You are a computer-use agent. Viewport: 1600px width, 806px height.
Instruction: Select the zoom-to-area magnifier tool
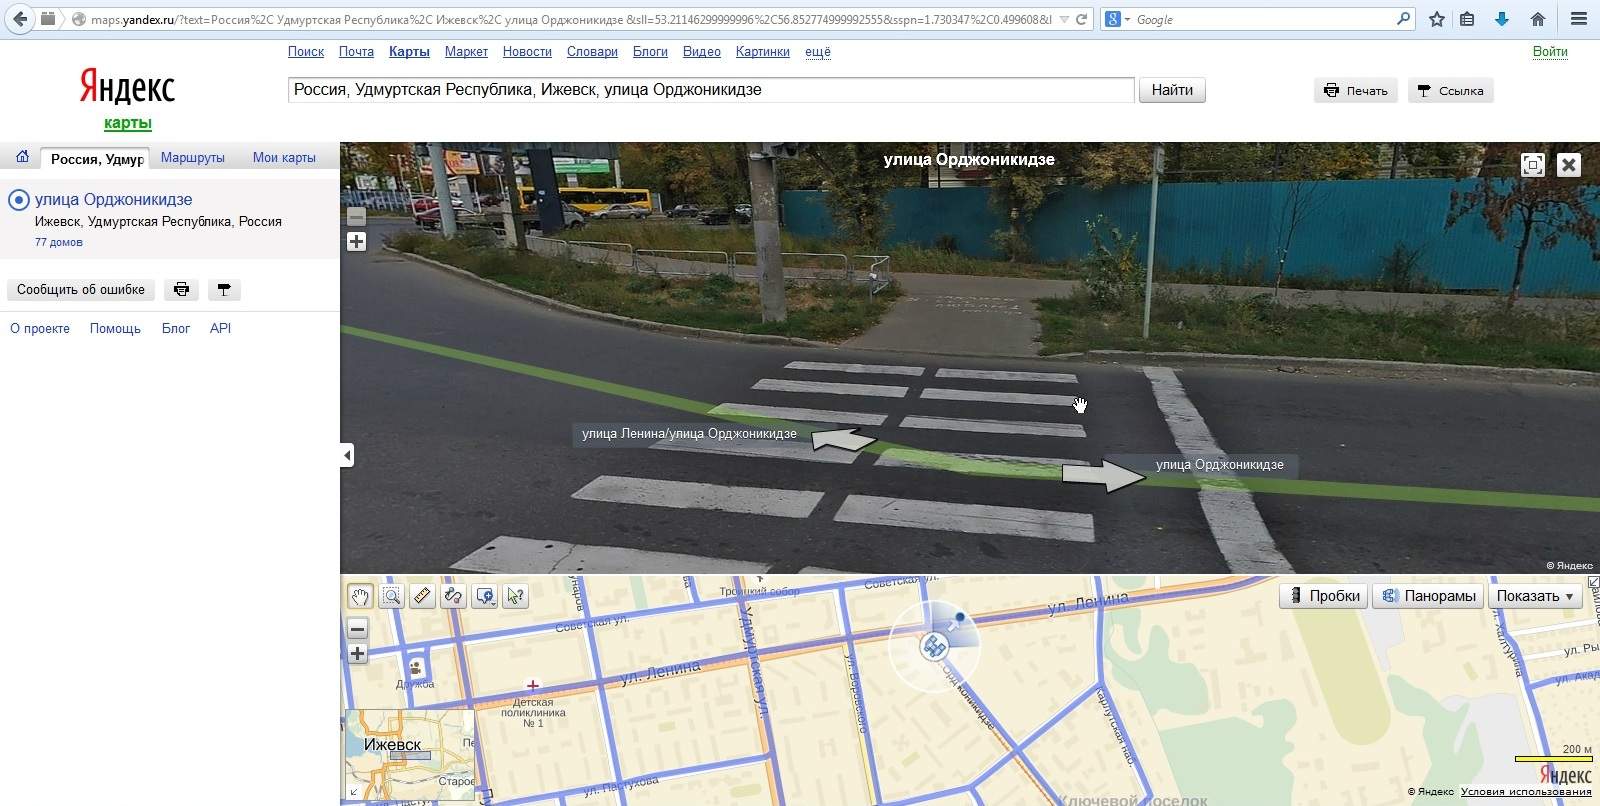(391, 596)
